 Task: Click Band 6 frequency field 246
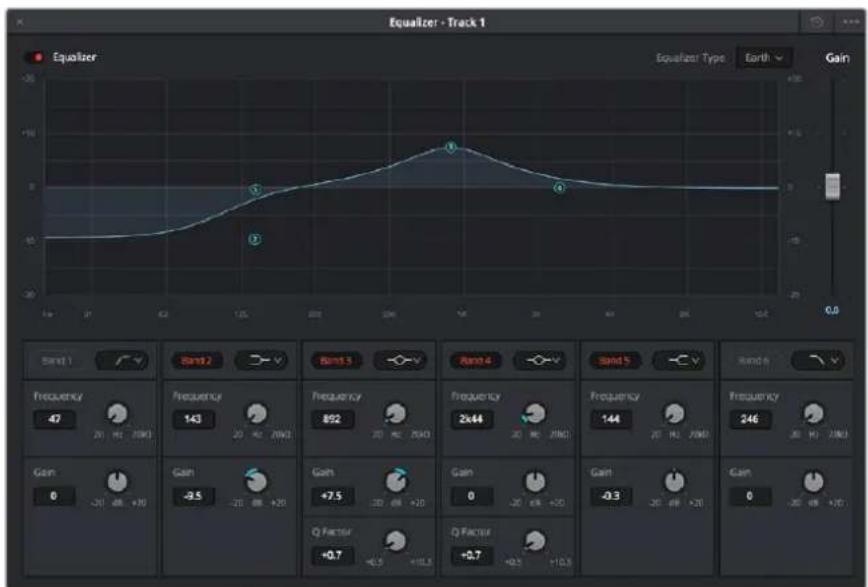click(x=750, y=419)
